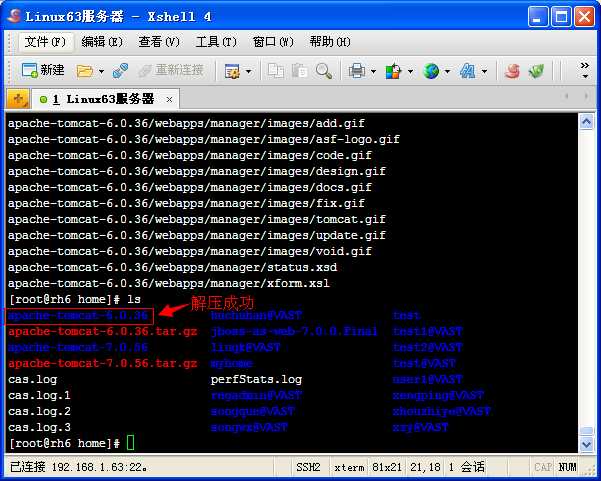
Task: Maximize the Xshell window
Action: click(x=562, y=17)
